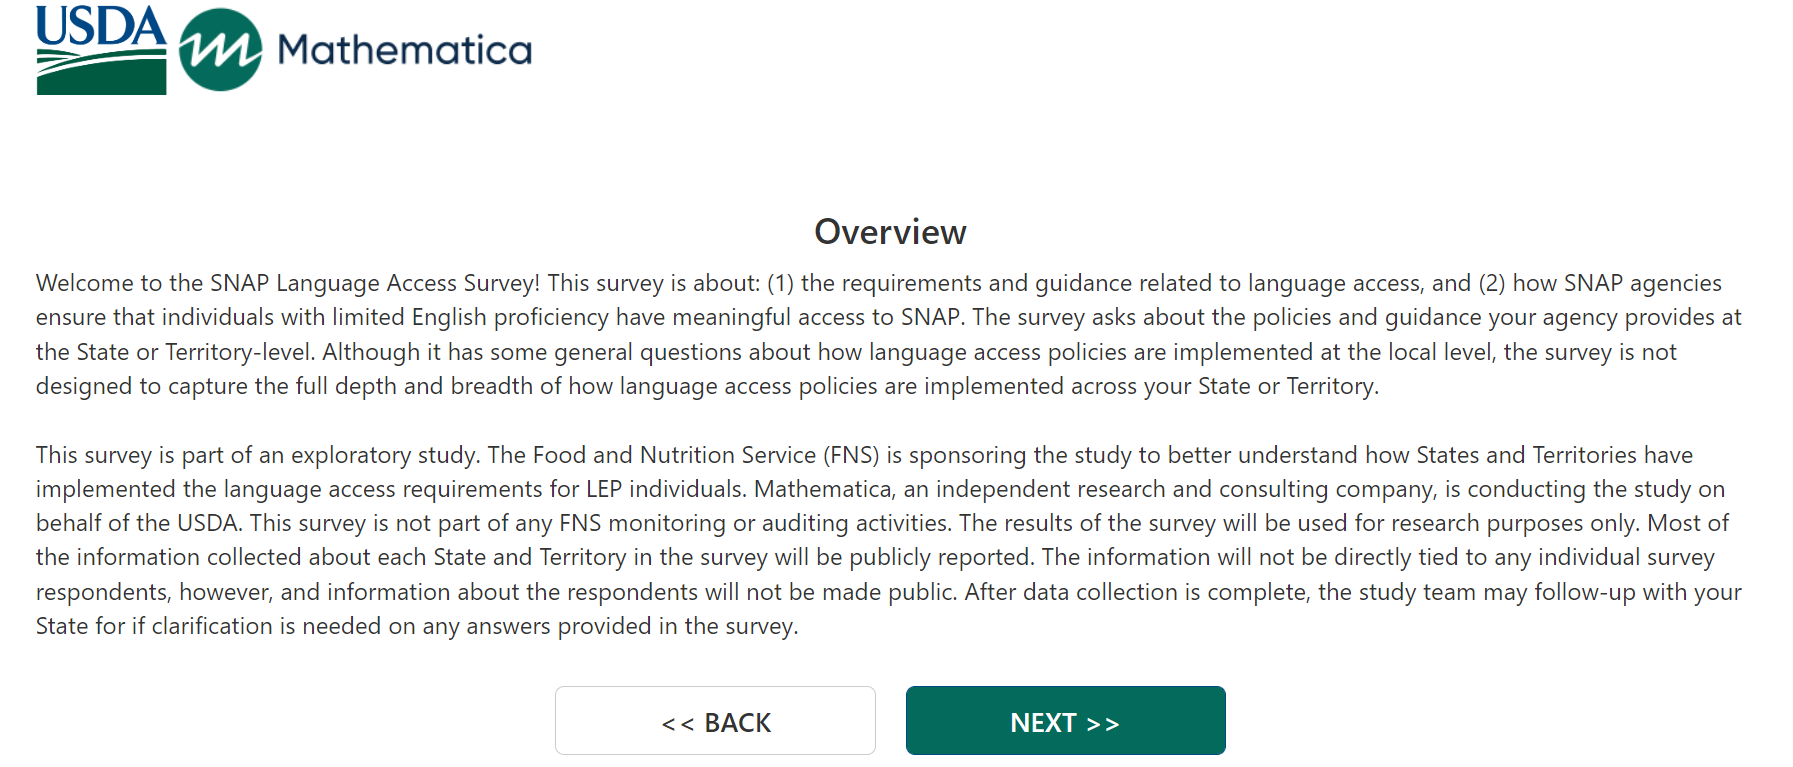
Task: Click the green field graphic under USDA
Action: (101, 75)
